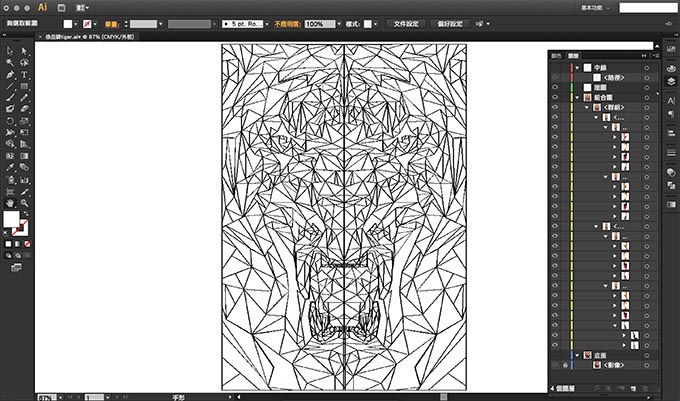Select the Shape Builder tool
Screen dimensions: 680x401
click(x=10, y=144)
